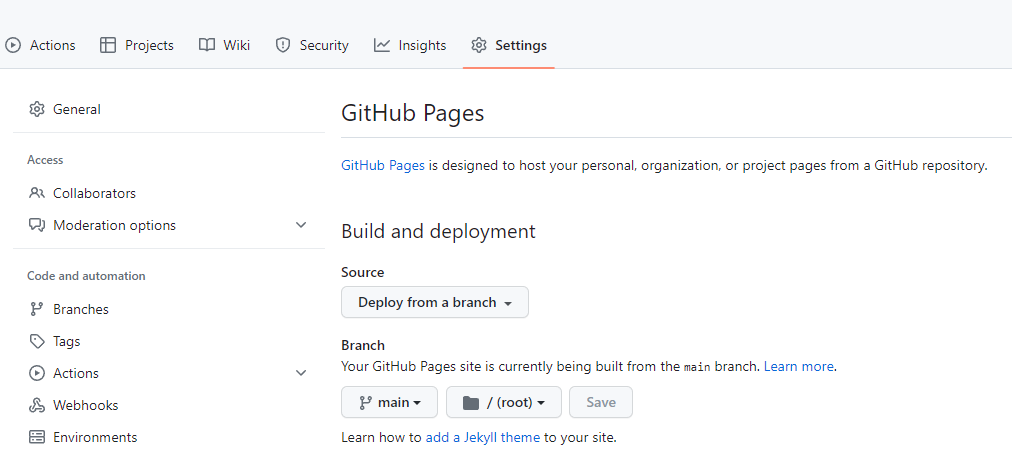
Task: Click the Access section label
Action: coord(45,160)
